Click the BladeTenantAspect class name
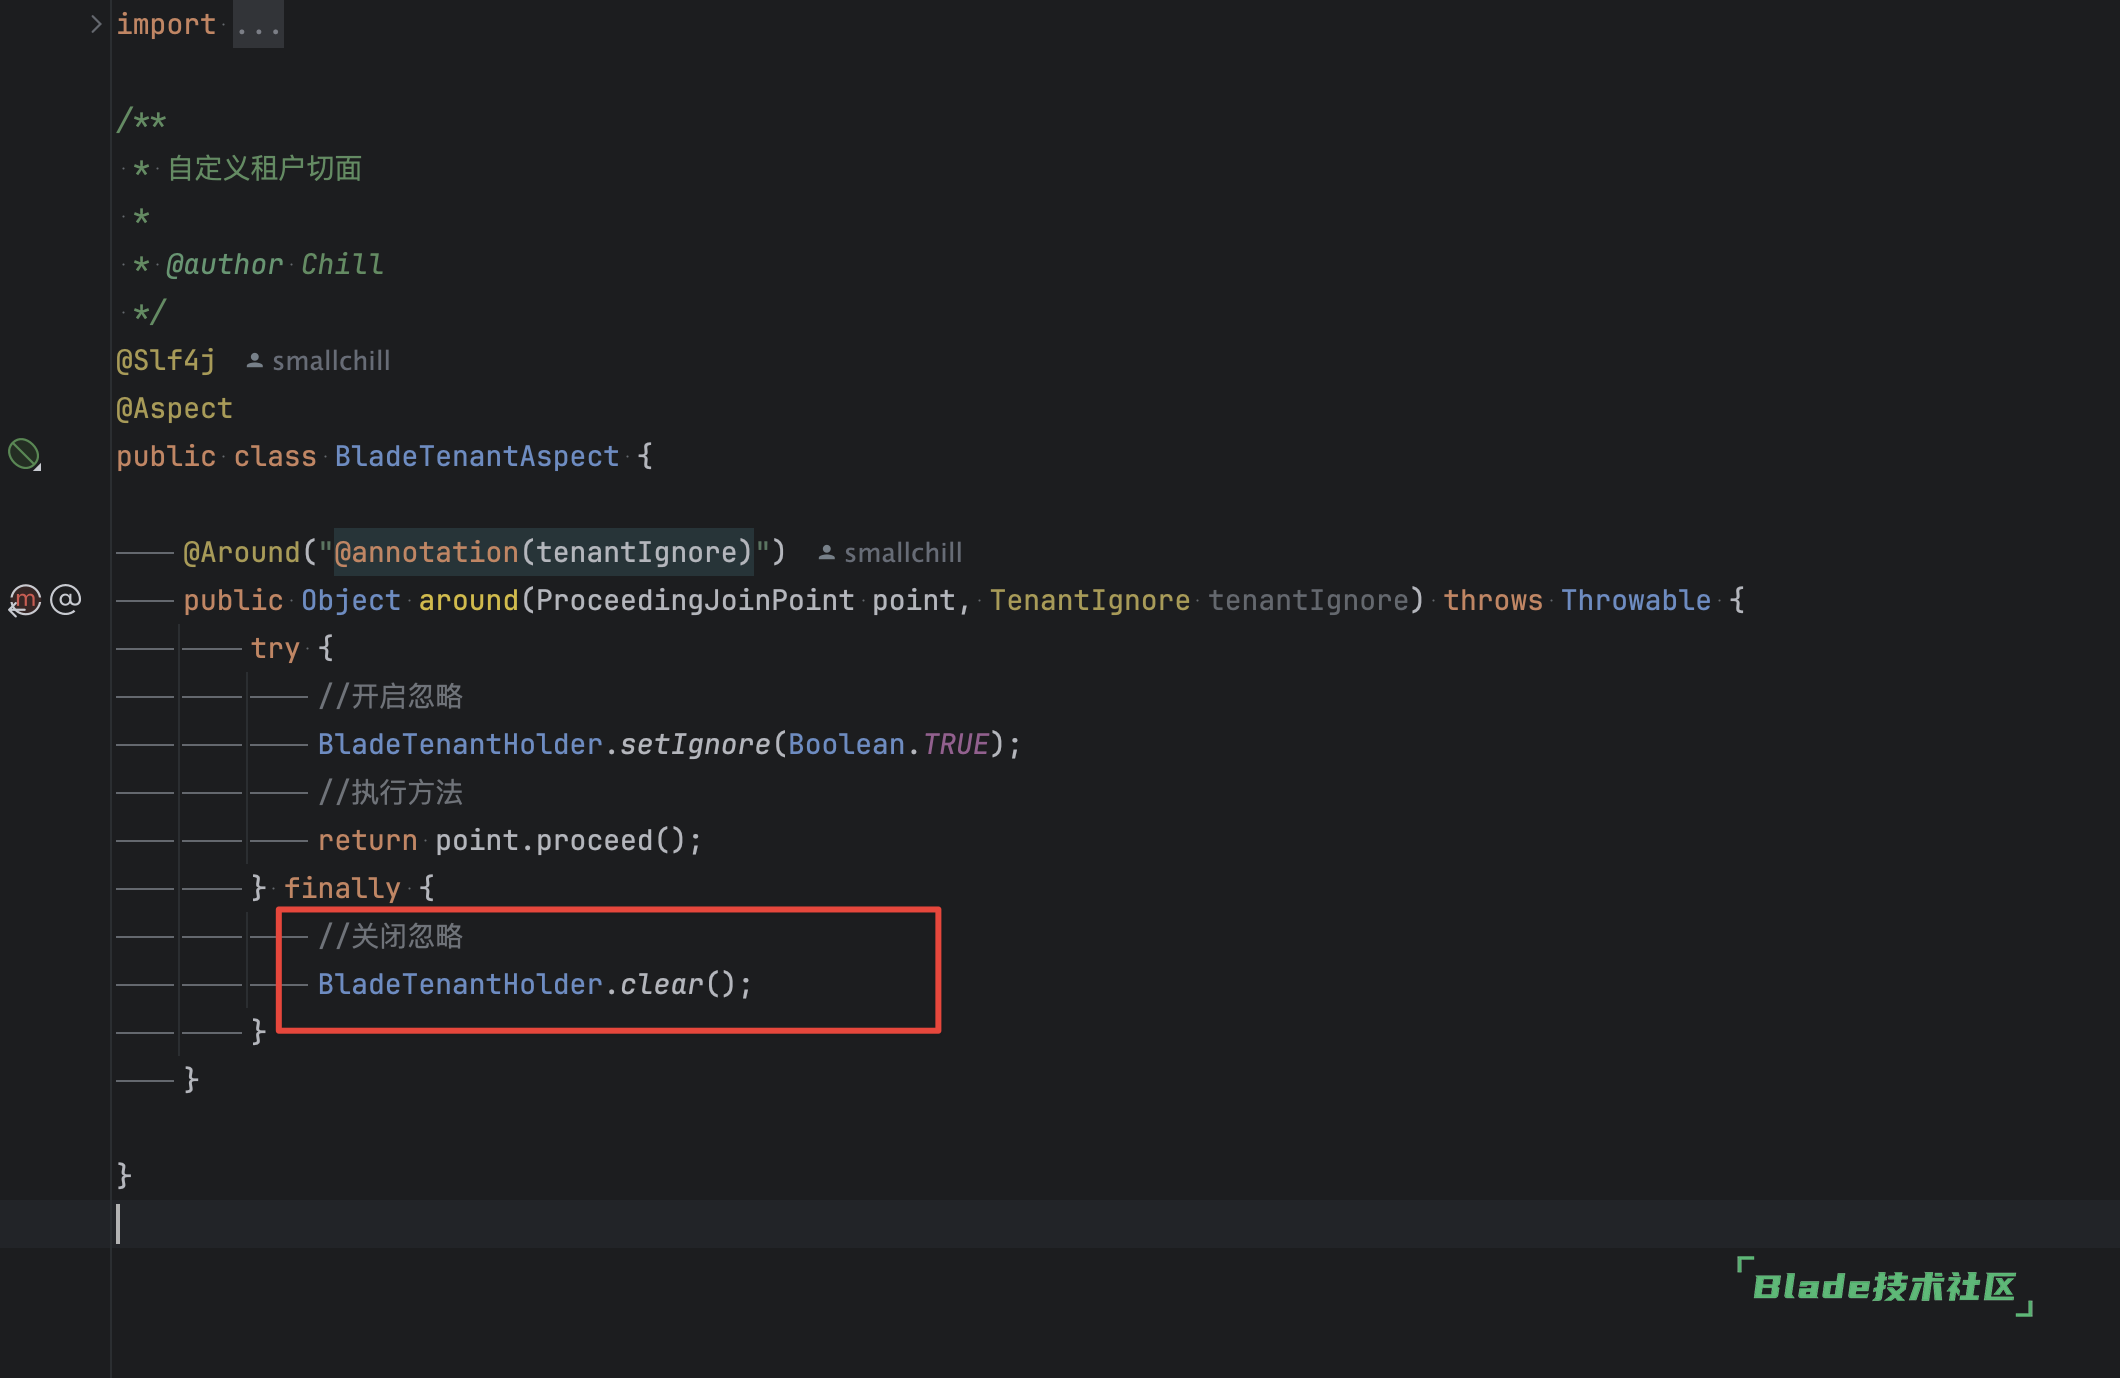This screenshot has height=1378, width=2120. (476, 456)
